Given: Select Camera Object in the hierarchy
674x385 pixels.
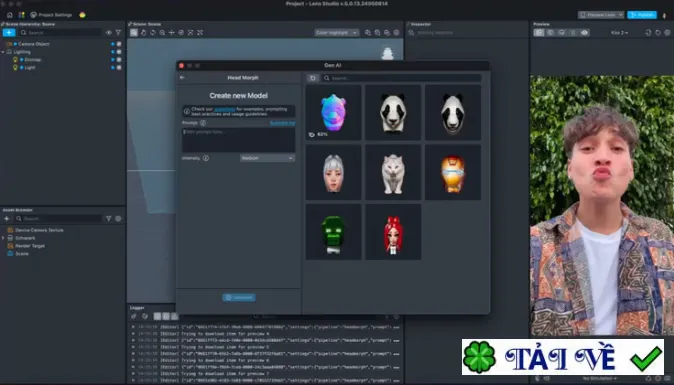Looking at the screenshot, I should coord(34,44).
